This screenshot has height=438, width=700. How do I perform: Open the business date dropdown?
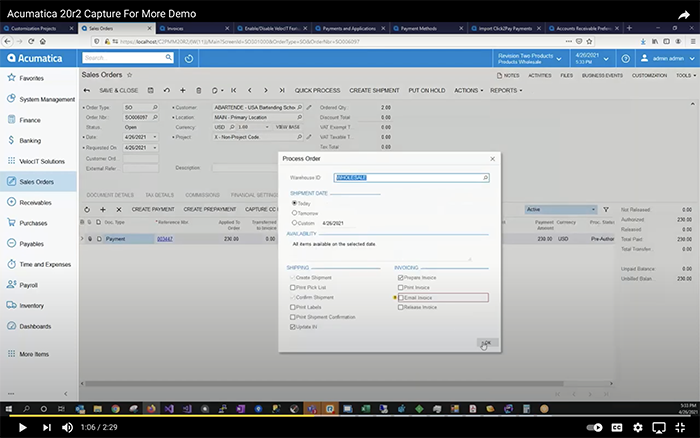592,58
